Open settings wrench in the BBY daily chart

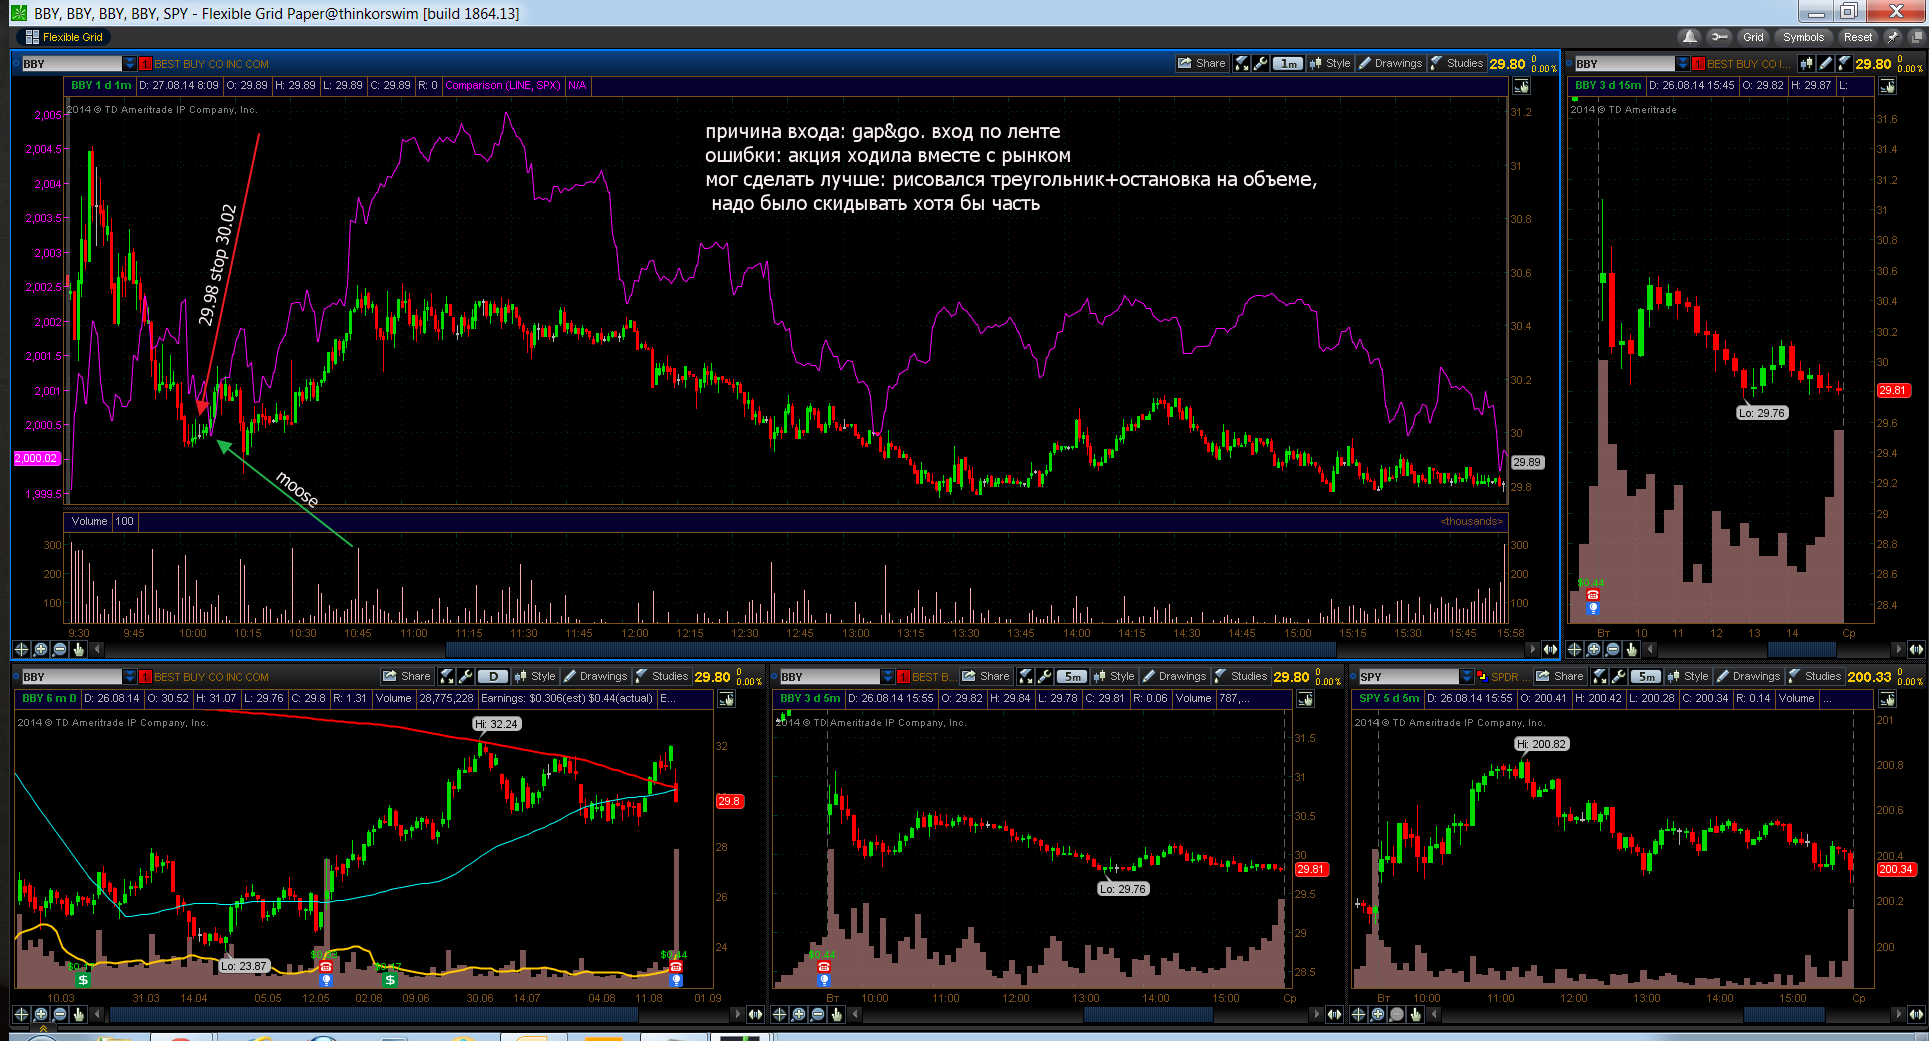tap(465, 676)
